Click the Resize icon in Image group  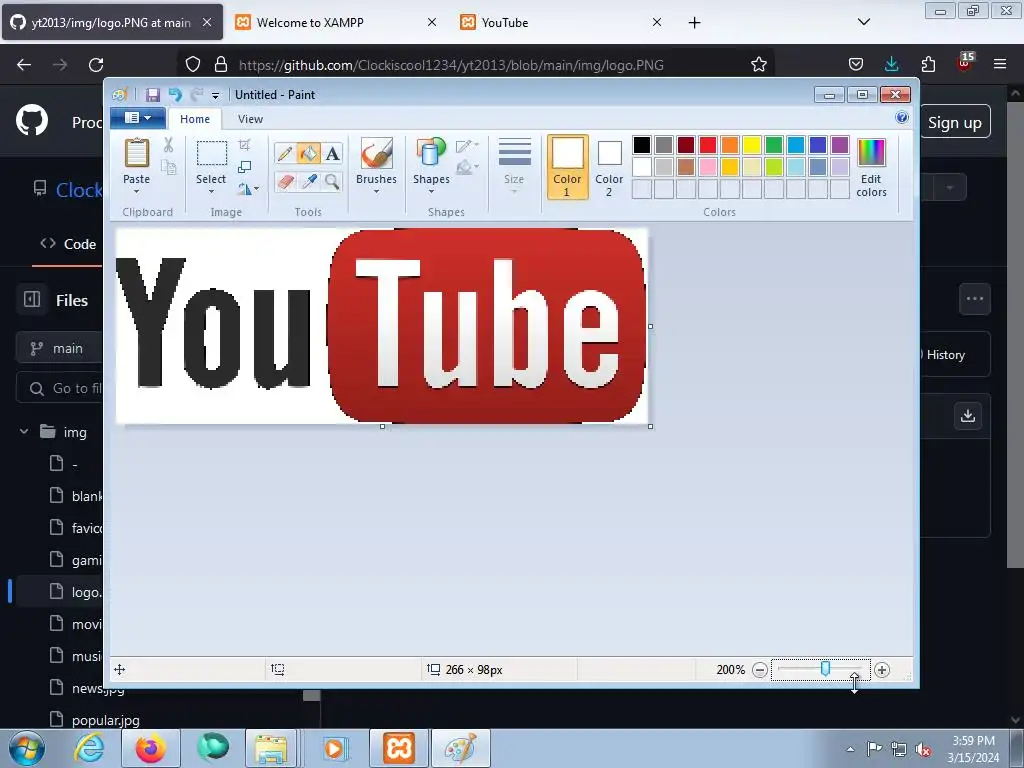244,167
